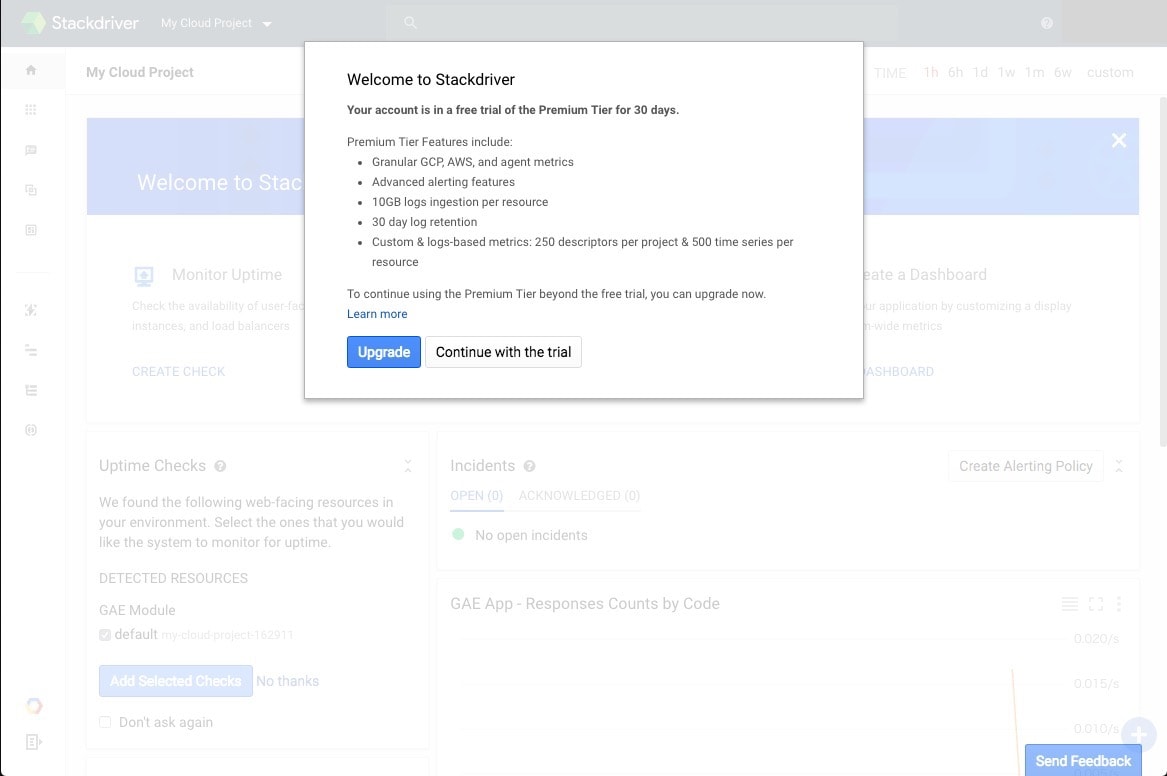Open the circular badge icon in the sidebar
The width and height of the screenshot is (1167, 776).
[x=31, y=430]
